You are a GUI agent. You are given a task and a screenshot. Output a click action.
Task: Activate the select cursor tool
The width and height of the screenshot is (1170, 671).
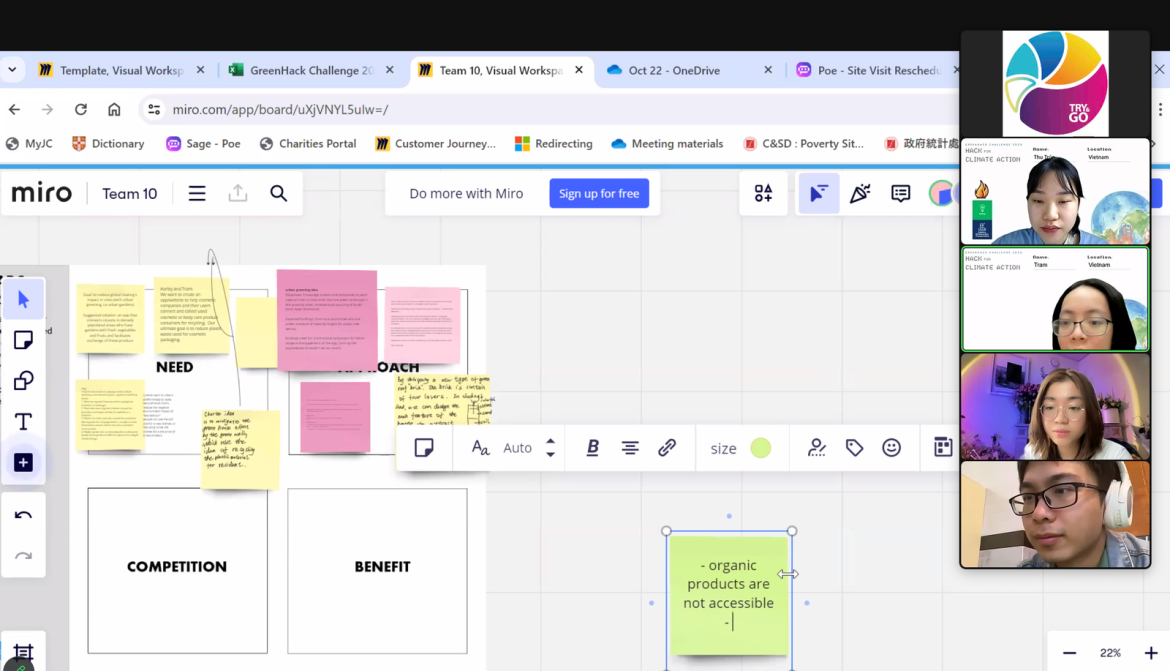click(23, 300)
